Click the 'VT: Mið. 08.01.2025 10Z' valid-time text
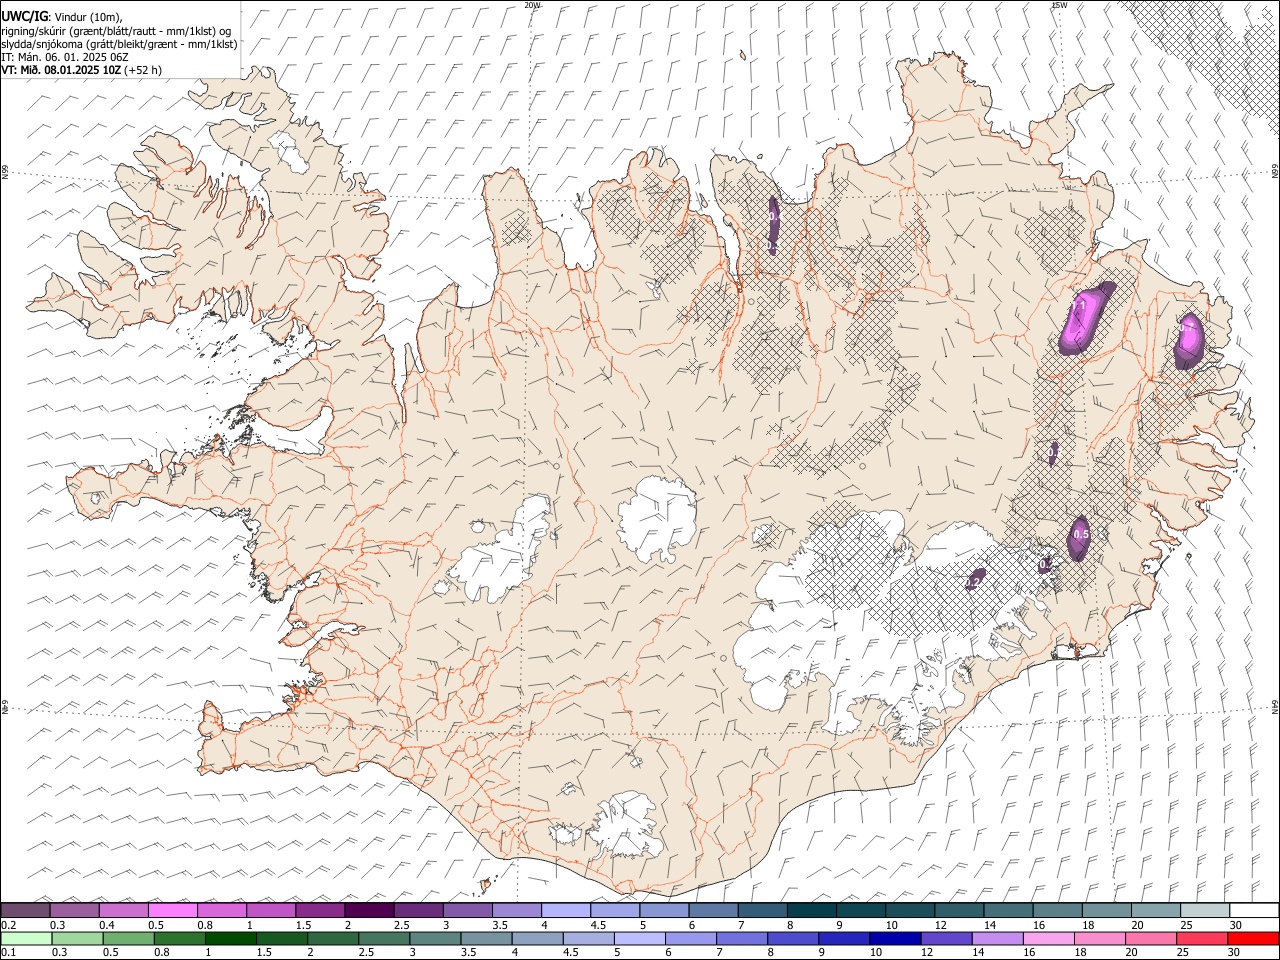1280x960 pixels. coord(61,70)
